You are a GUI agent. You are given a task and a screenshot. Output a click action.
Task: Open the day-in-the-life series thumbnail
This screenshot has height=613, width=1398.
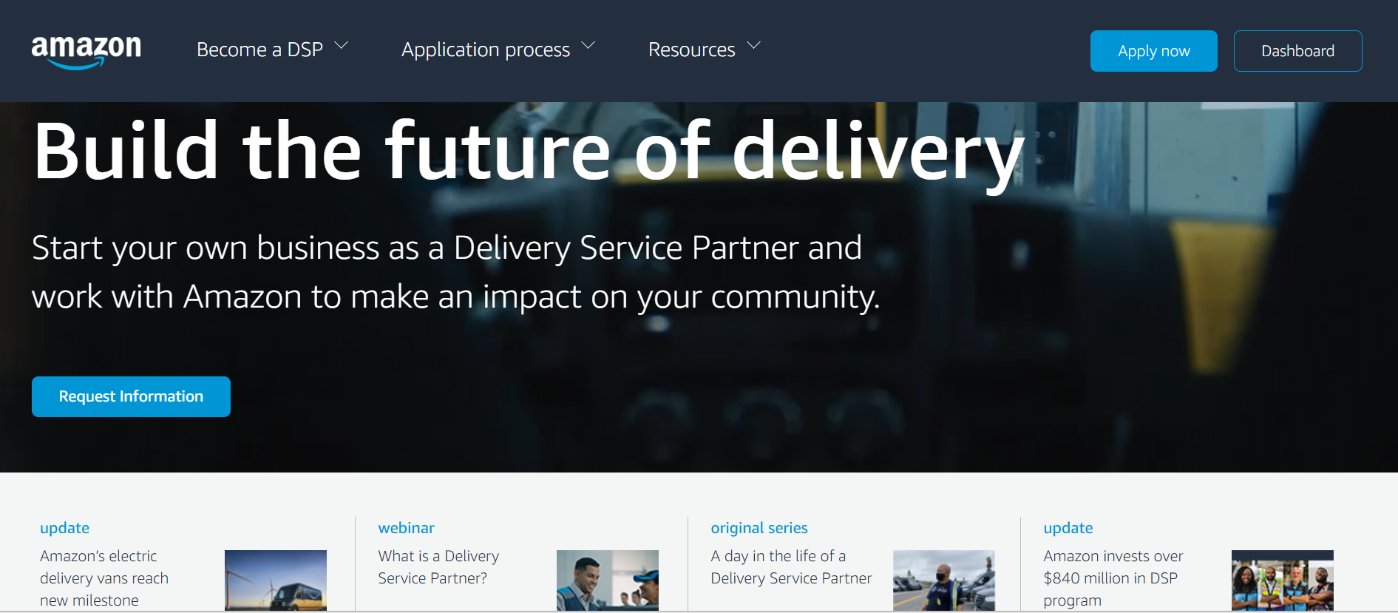[x=944, y=580]
